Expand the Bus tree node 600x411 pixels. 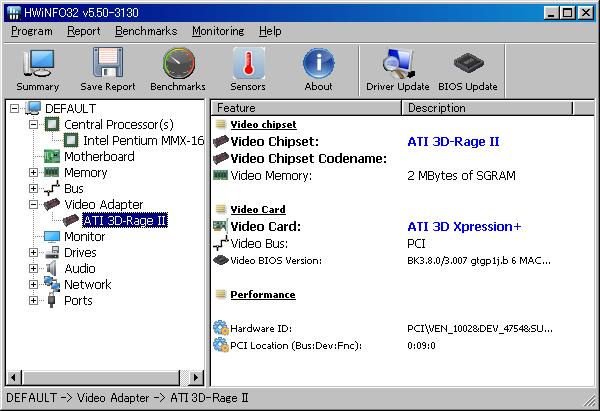(33, 188)
